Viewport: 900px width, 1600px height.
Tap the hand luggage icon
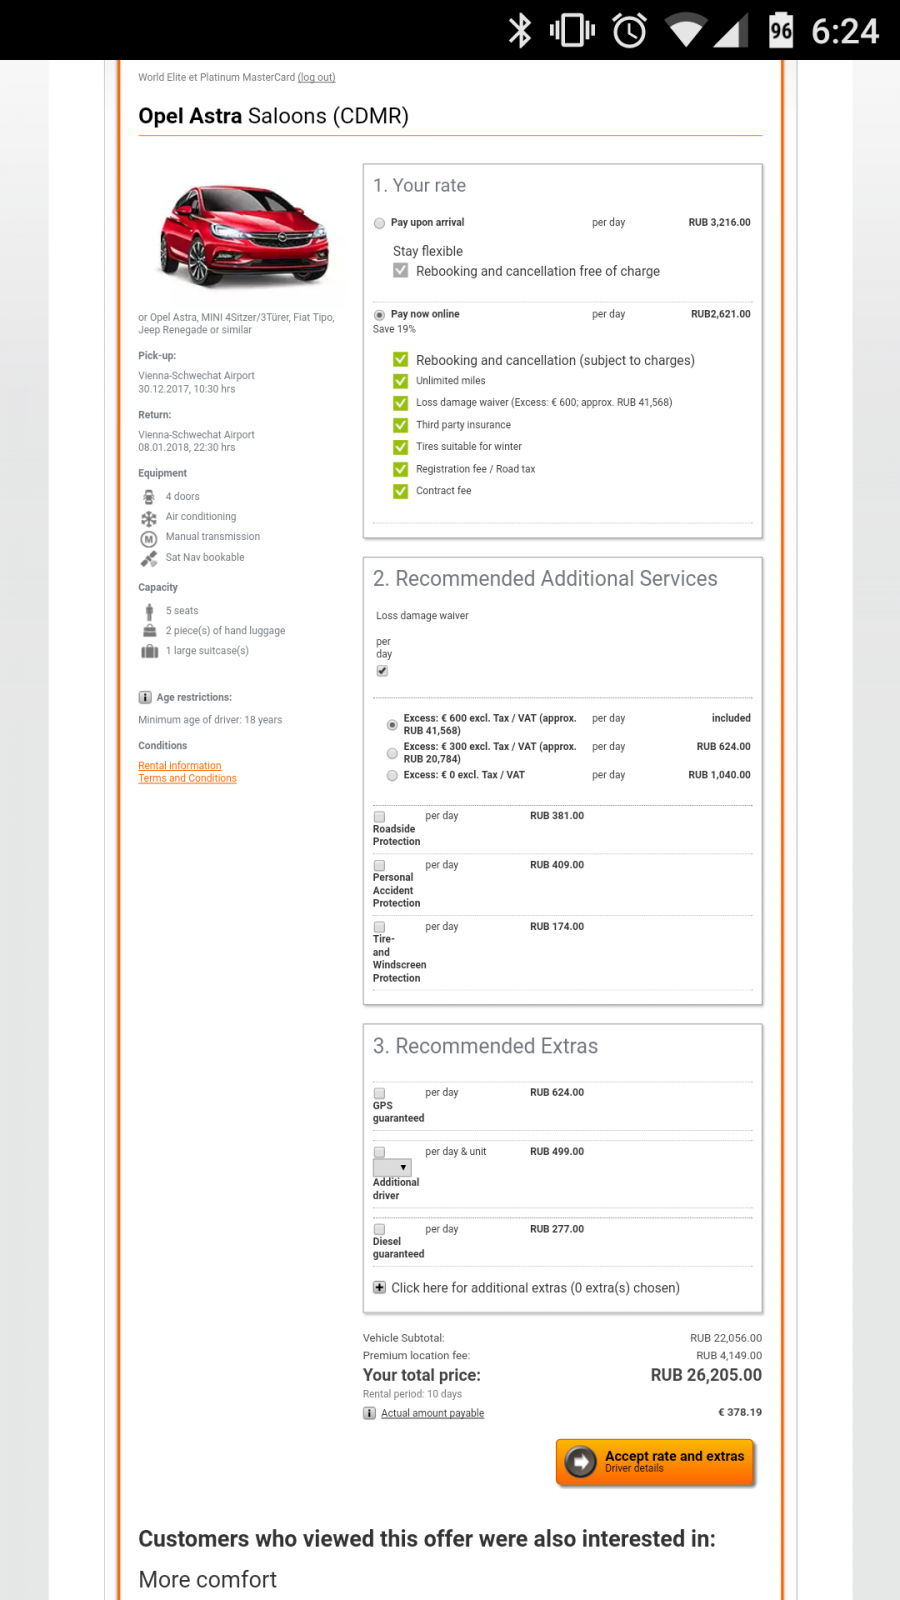(149, 631)
